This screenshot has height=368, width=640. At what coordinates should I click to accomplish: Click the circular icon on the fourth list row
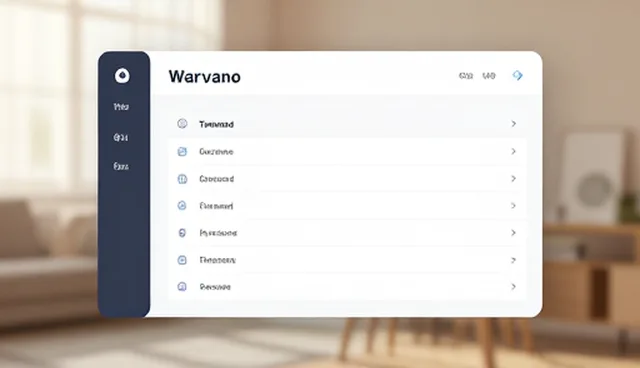[182, 206]
